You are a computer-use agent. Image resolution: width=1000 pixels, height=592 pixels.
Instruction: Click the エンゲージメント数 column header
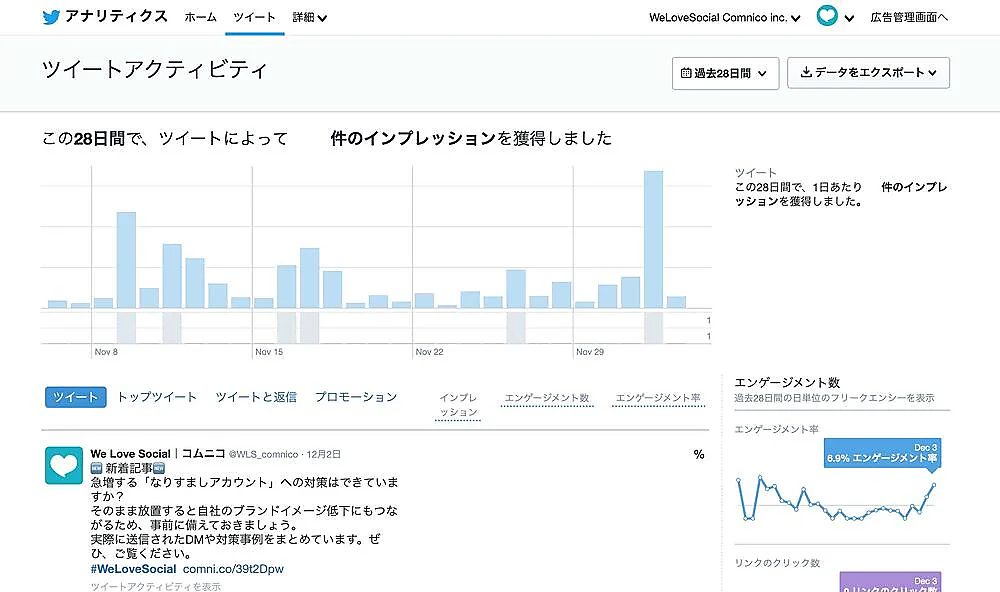click(547, 398)
